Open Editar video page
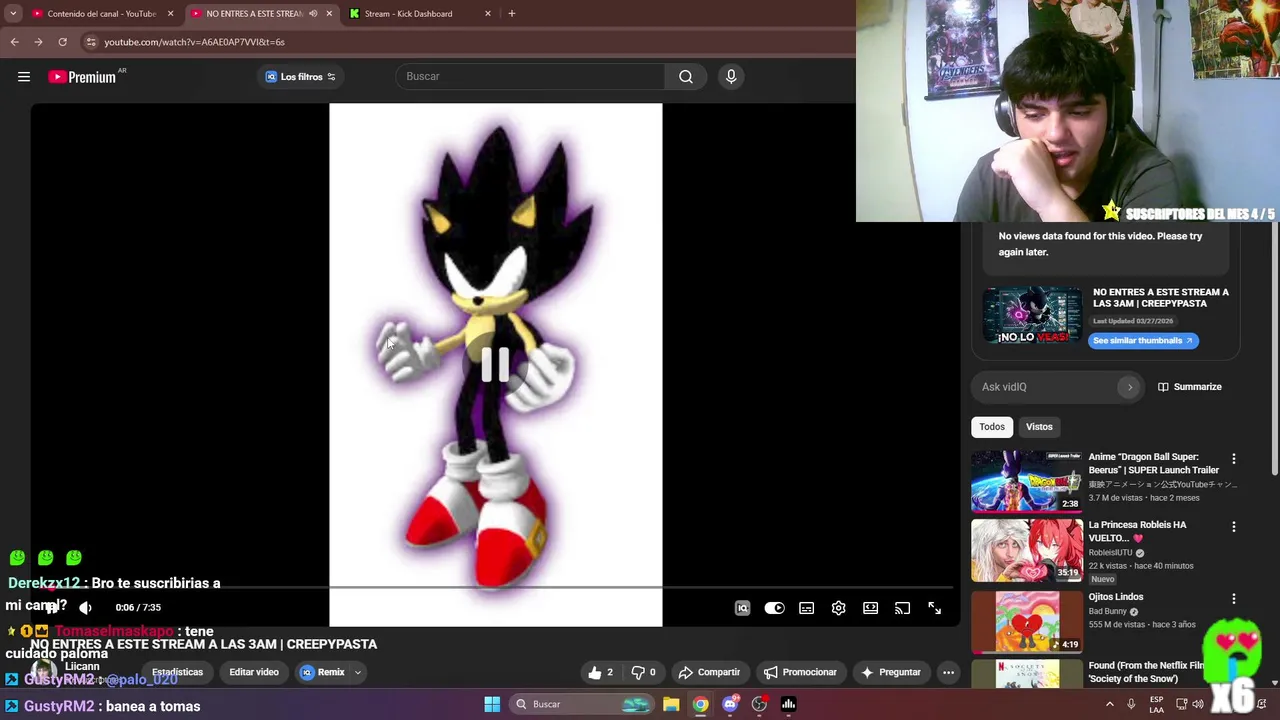Image resolution: width=1280 pixels, height=720 pixels. pyautogui.click(x=254, y=672)
